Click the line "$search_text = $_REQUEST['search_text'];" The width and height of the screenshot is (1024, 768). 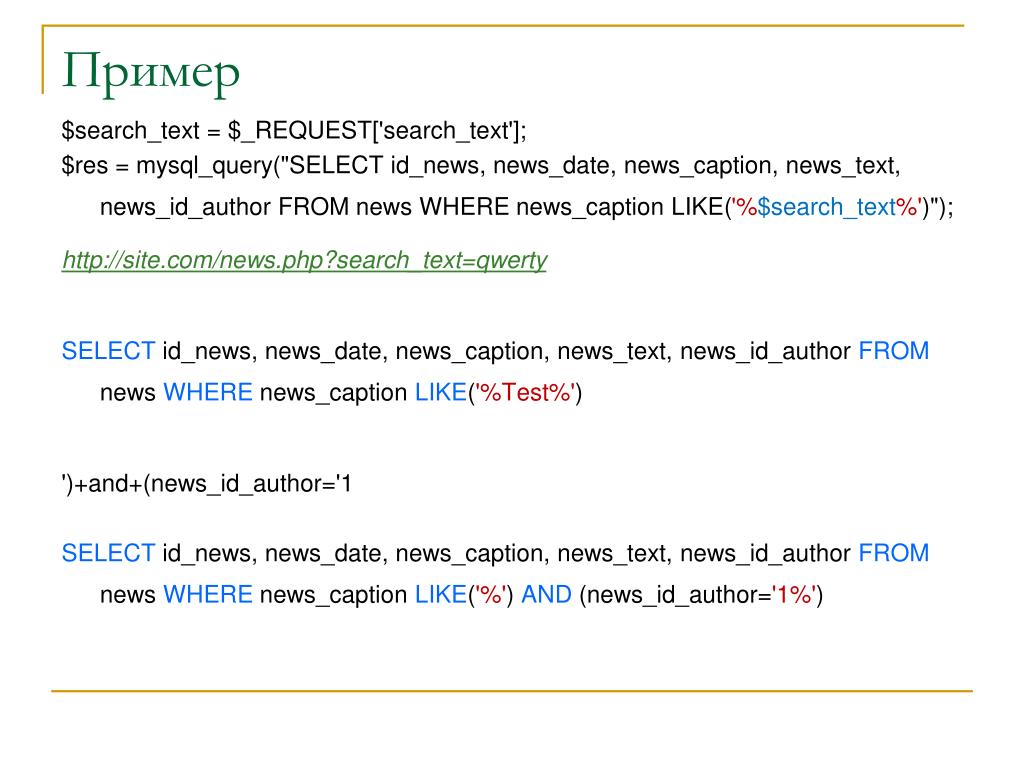pos(294,131)
